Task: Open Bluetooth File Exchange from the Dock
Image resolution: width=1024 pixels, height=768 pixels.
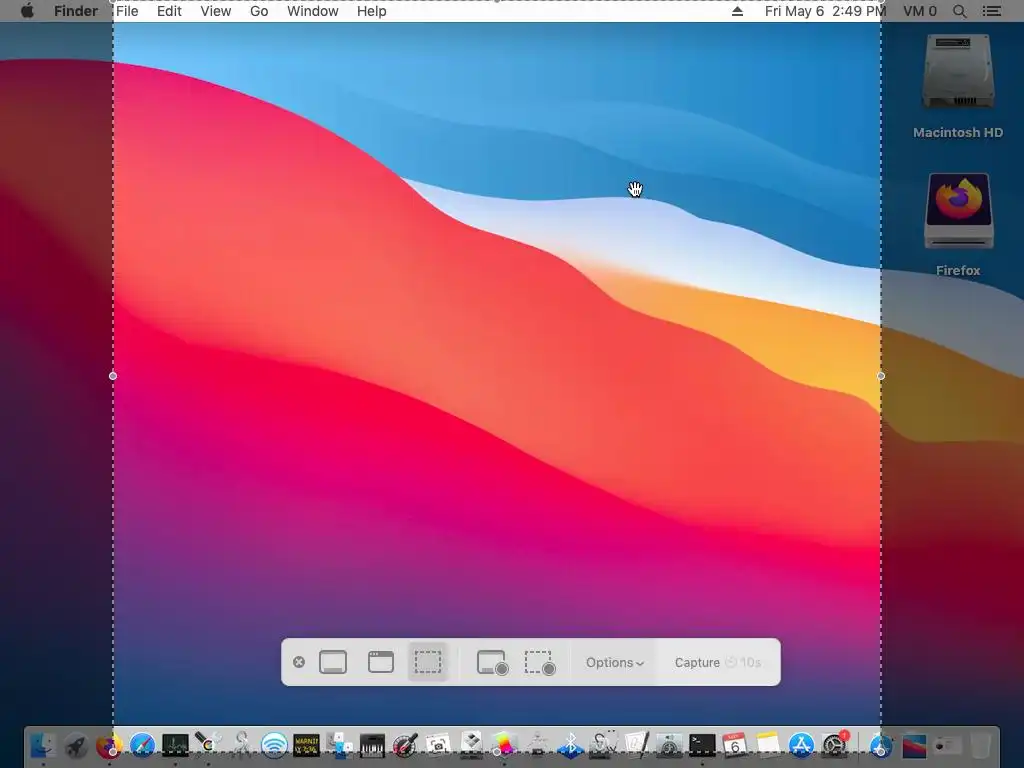Action: pos(570,744)
